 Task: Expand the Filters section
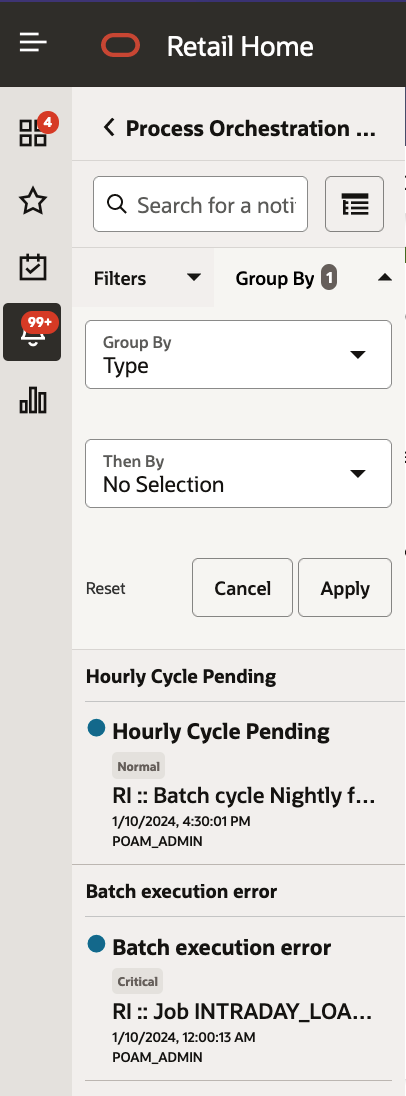(143, 278)
